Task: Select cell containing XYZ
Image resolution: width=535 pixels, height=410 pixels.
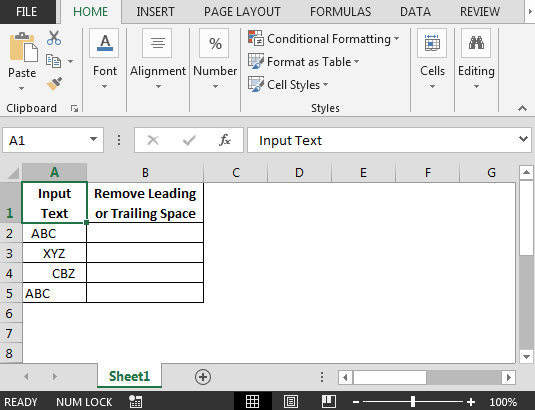Action: pyautogui.click(x=54, y=253)
